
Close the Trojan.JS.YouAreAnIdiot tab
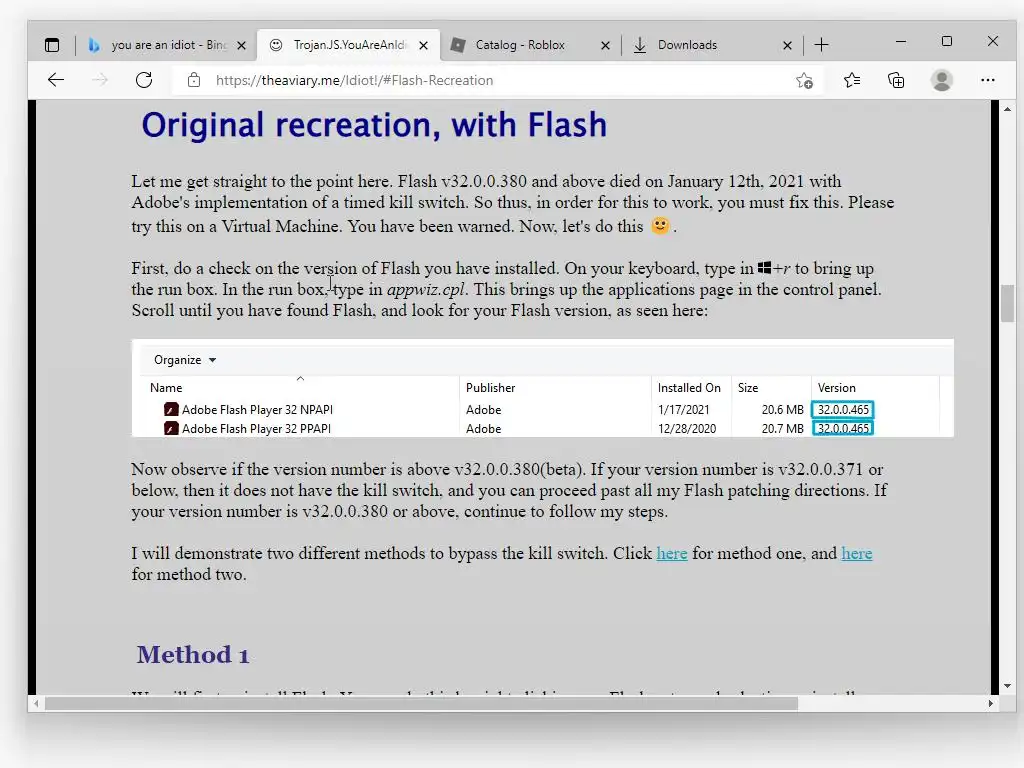click(424, 46)
